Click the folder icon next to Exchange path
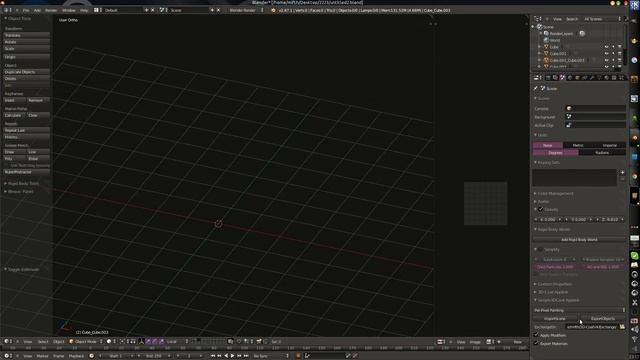The image size is (640, 360). [x=622, y=327]
